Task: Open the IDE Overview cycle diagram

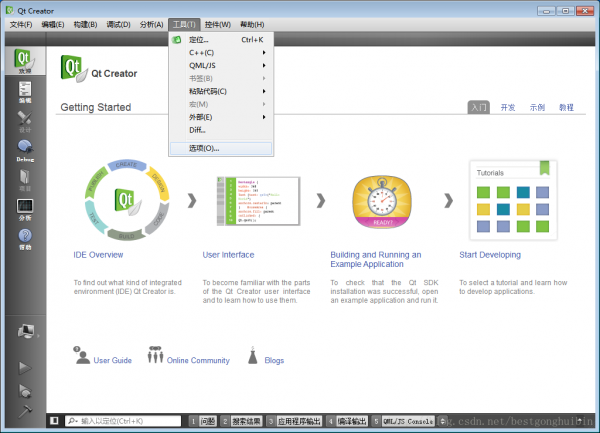Action: coord(127,200)
